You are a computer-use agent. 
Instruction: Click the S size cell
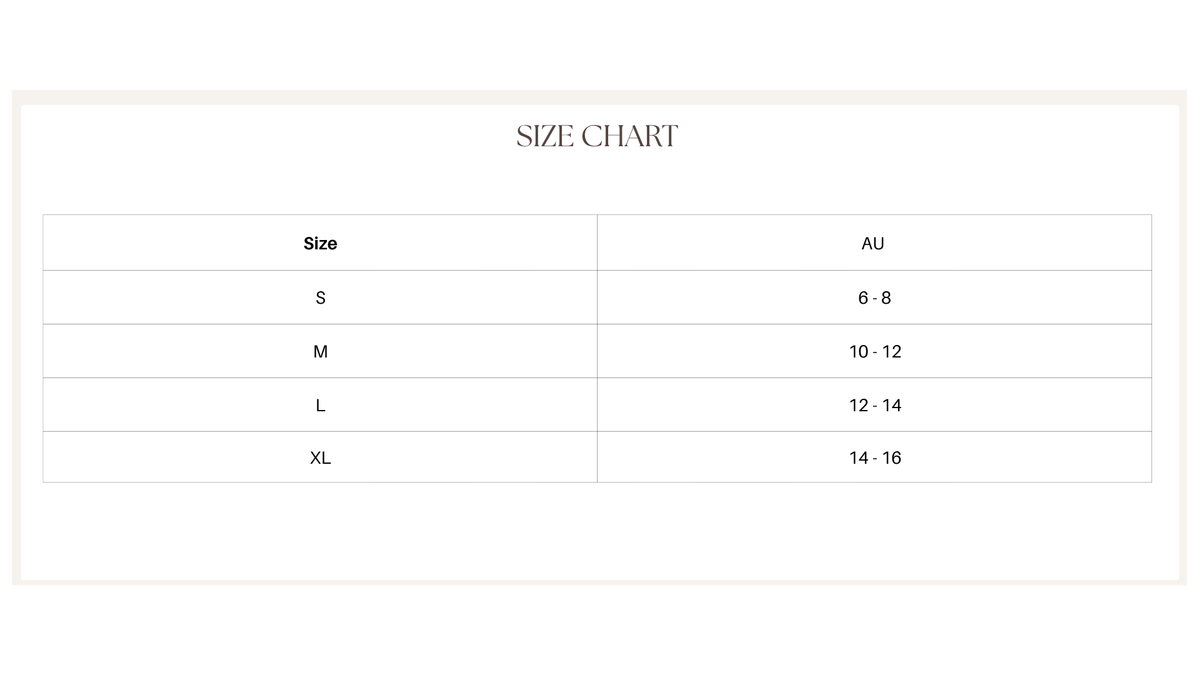[320, 298]
